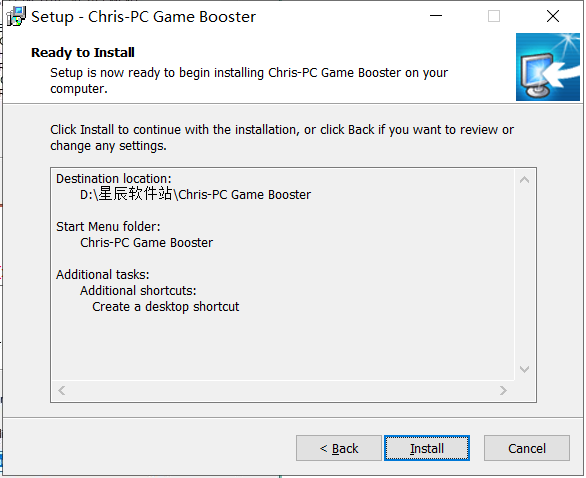Go back with the Back button
This screenshot has height=478, width=586.
339,448
